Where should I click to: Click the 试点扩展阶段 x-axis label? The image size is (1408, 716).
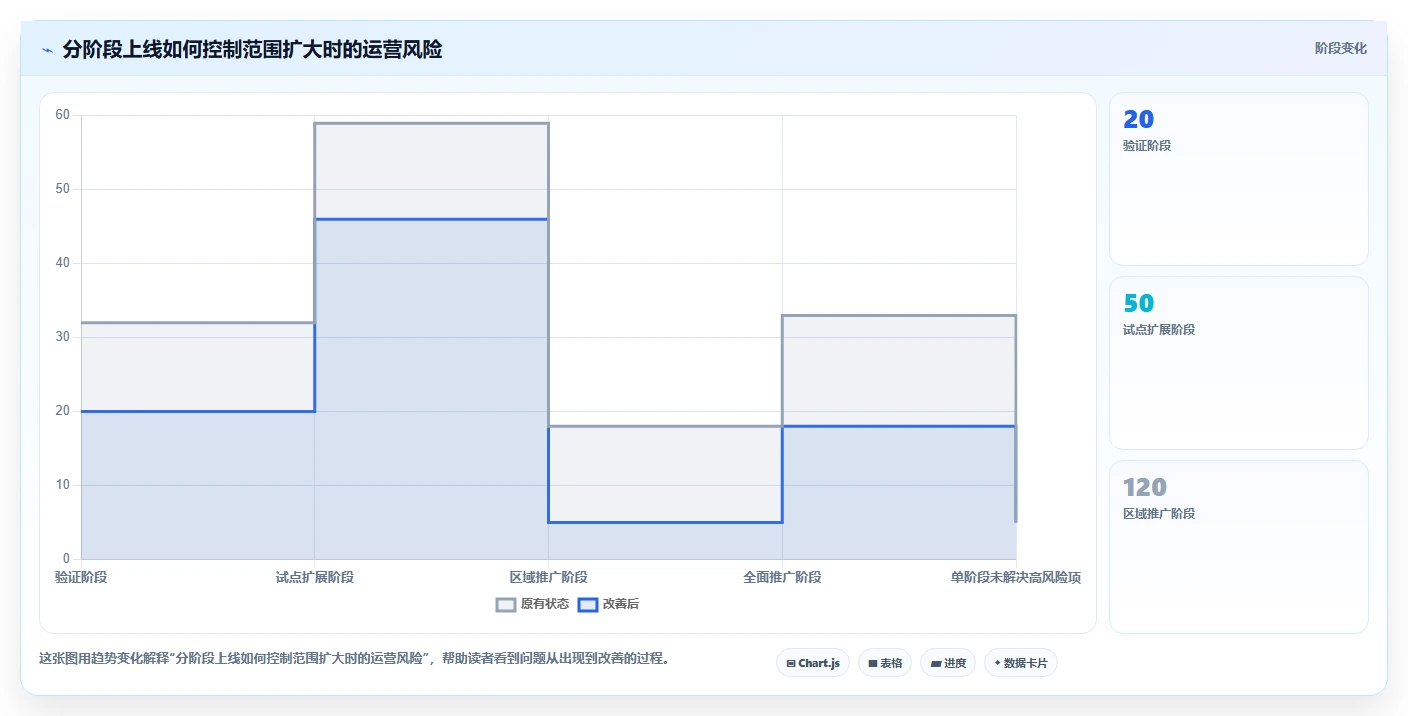[x=315, y=577]
